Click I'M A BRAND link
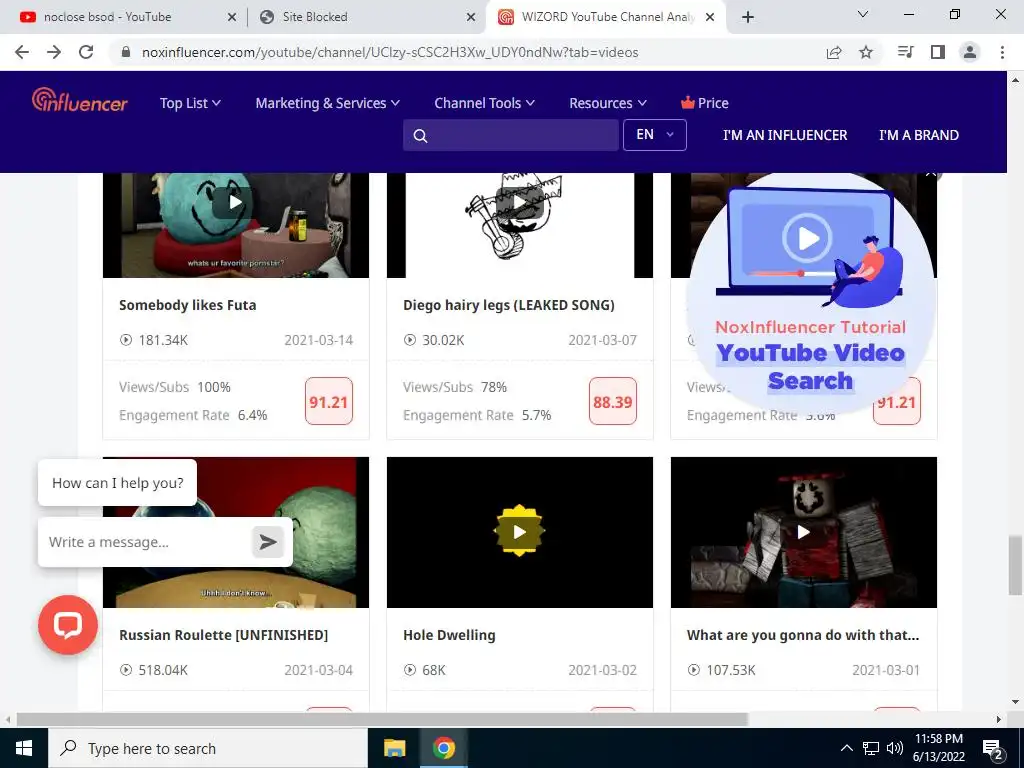Viewport: 1024px width, 768px height. [x=919, y=135]
